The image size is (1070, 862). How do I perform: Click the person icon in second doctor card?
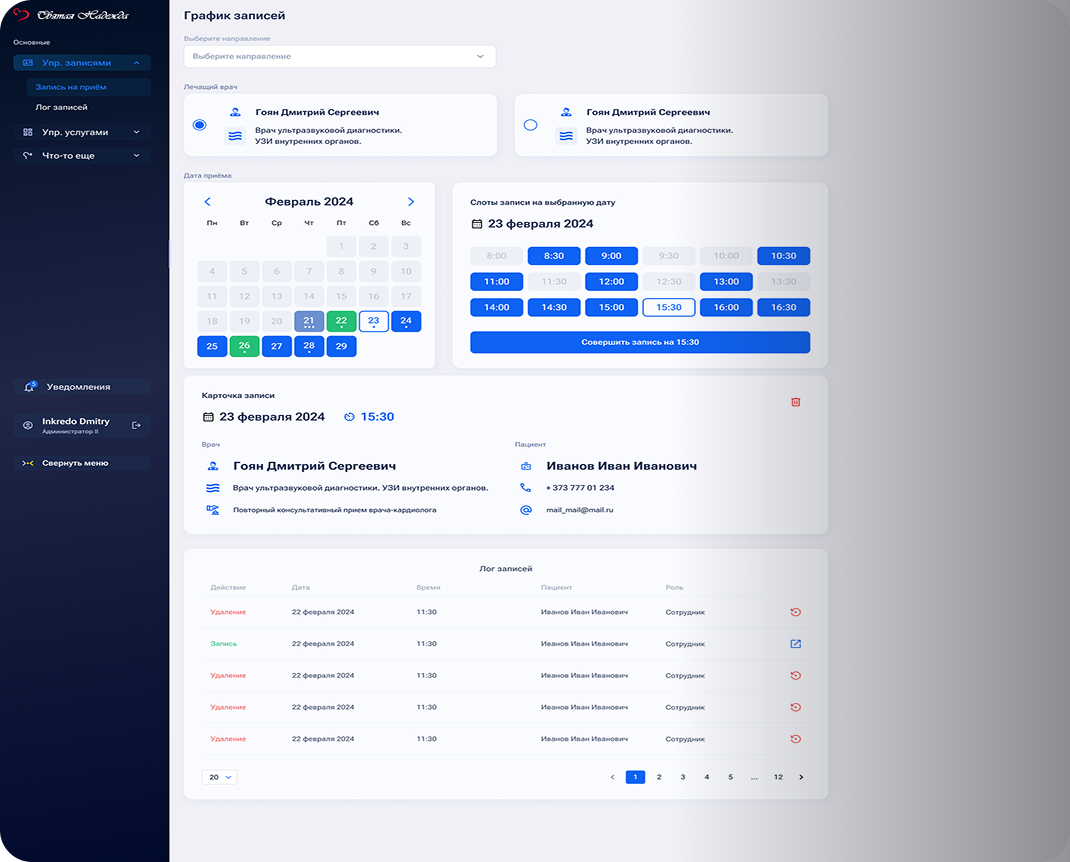(566, 112)
